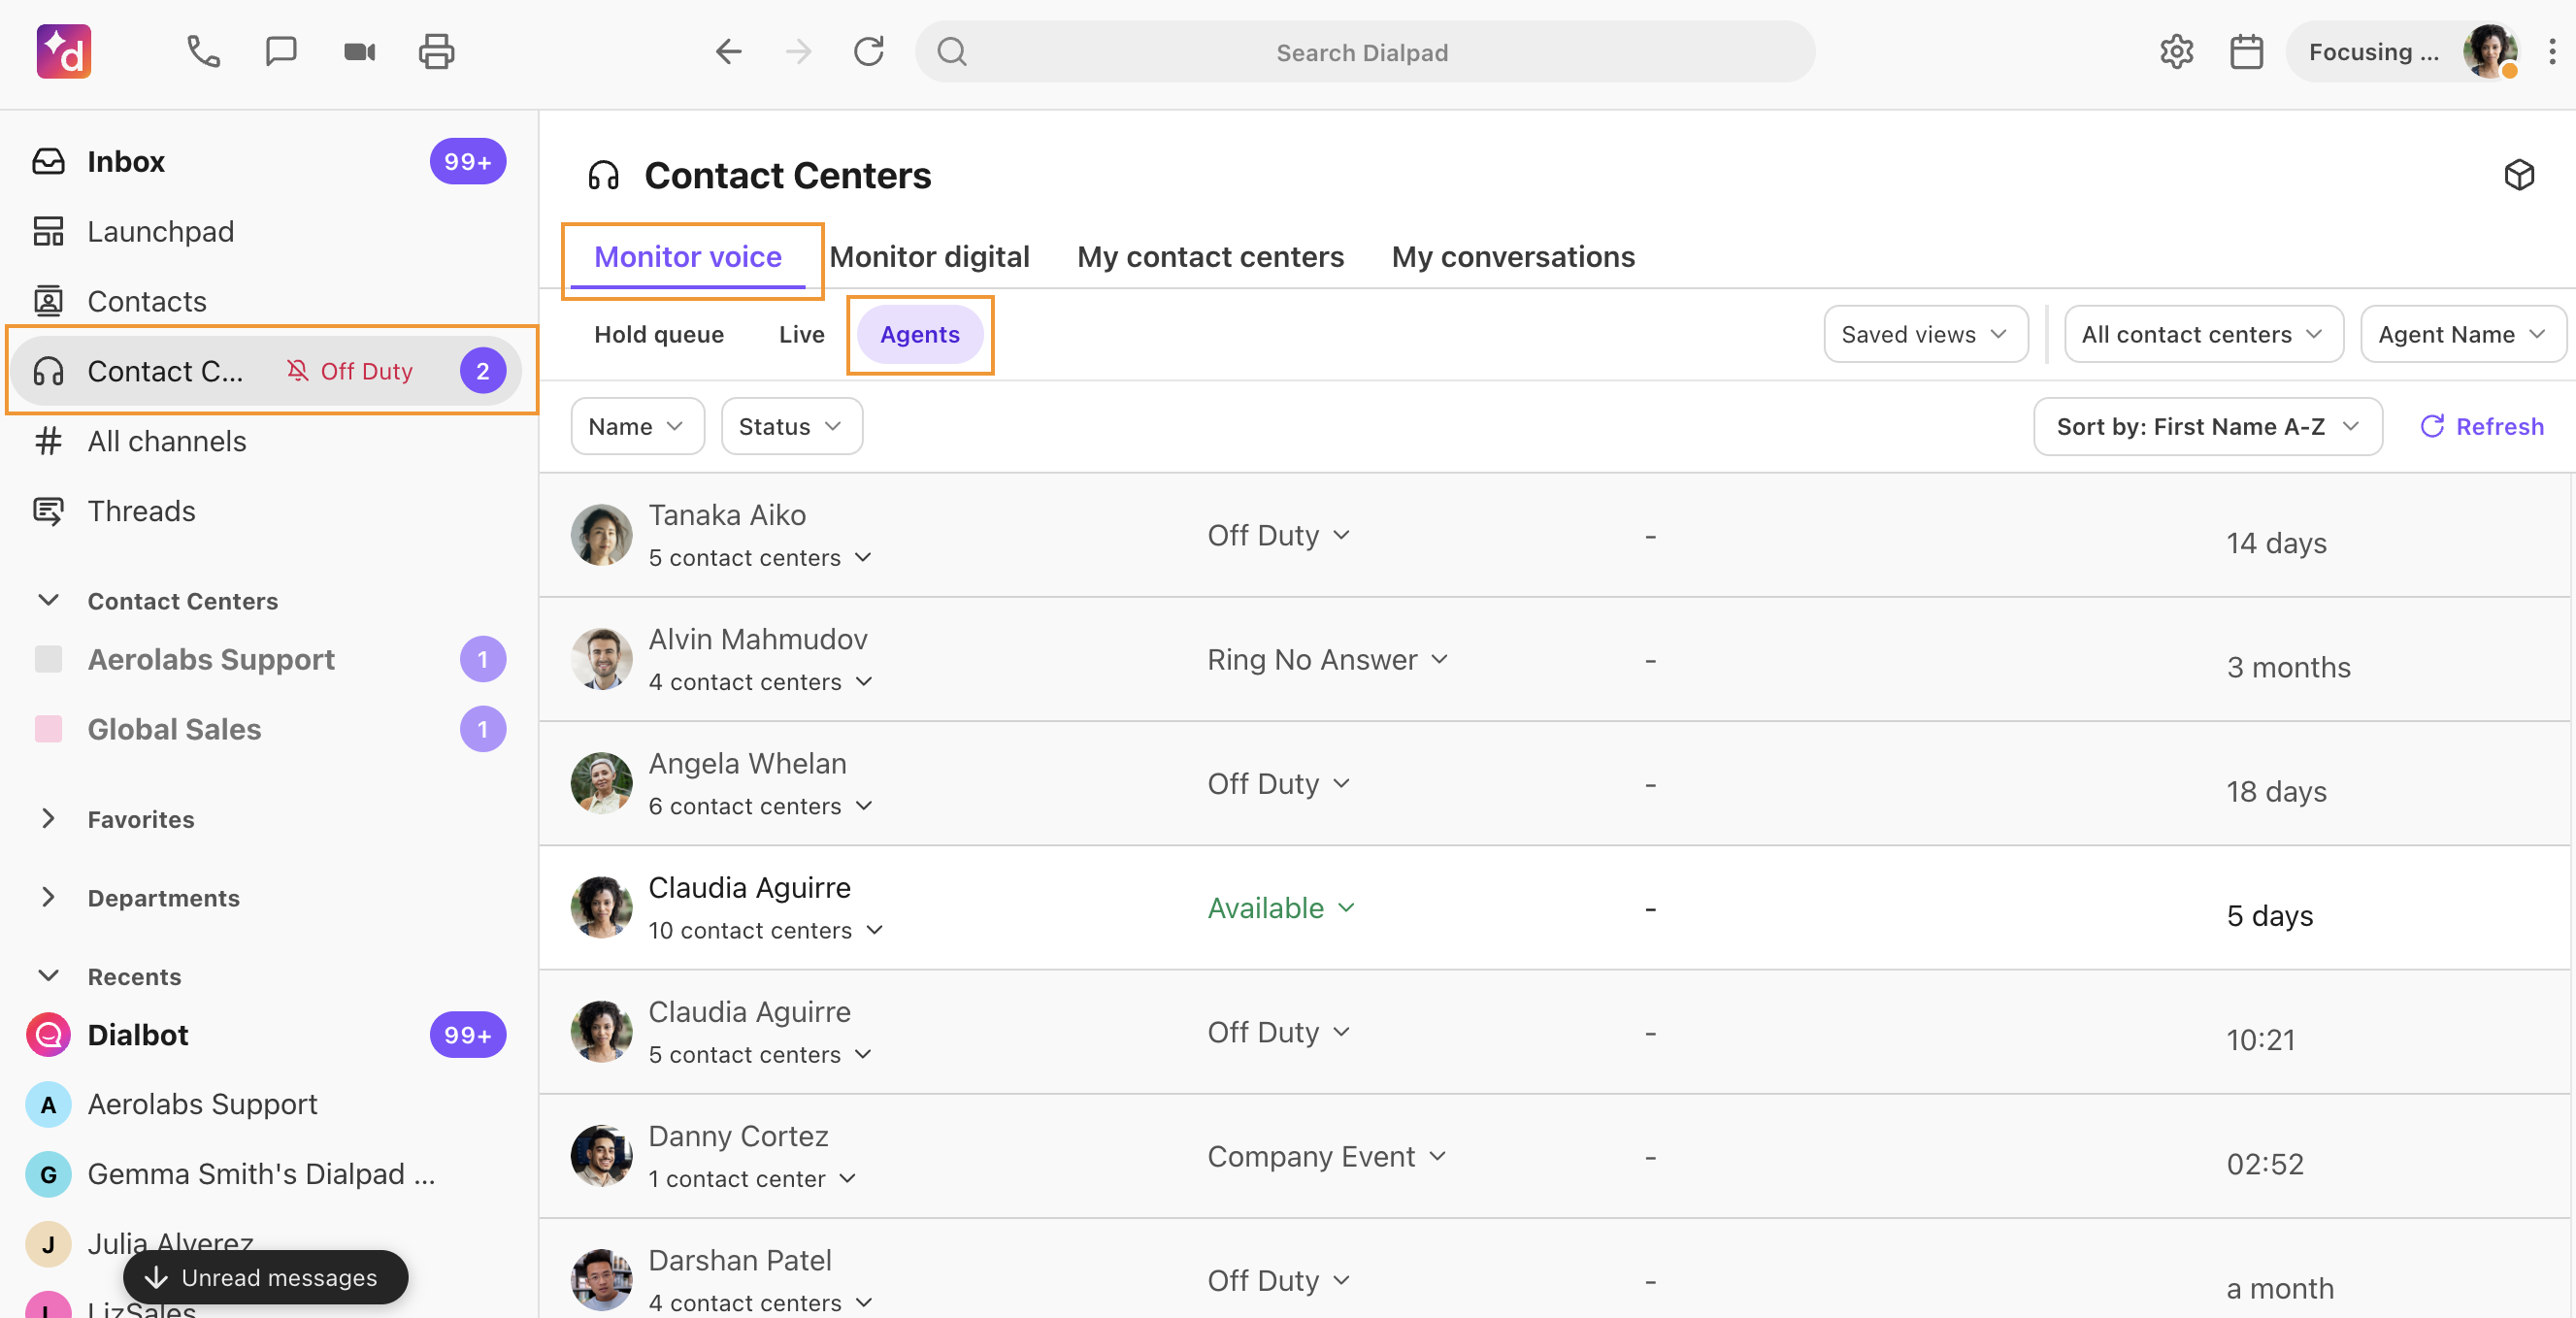Open the Name filter dropdown
Image resolution: width=2576 pixels, height=1318 pixels.
coord(637,426)
